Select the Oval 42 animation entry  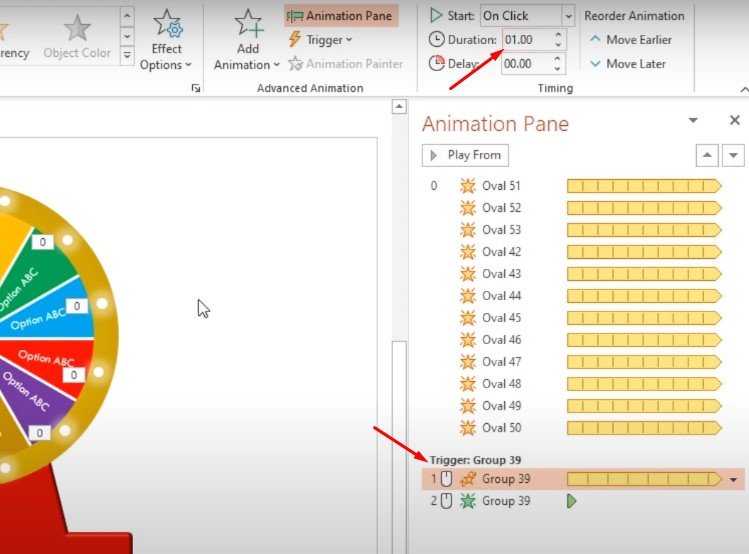click(583, 252)
